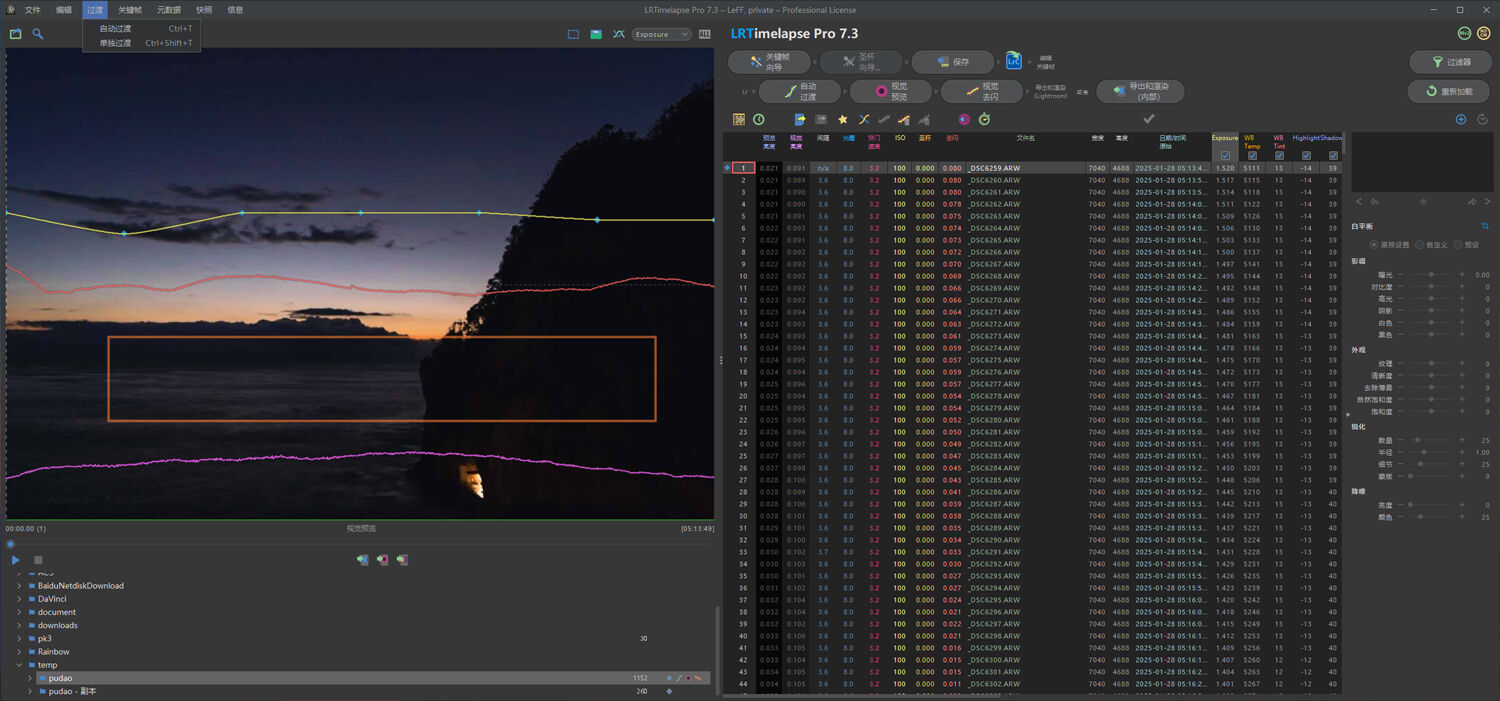1500x701 pixels.
Task: Toggle the WB Temp column checkbox
Action: coord(1252,156)
